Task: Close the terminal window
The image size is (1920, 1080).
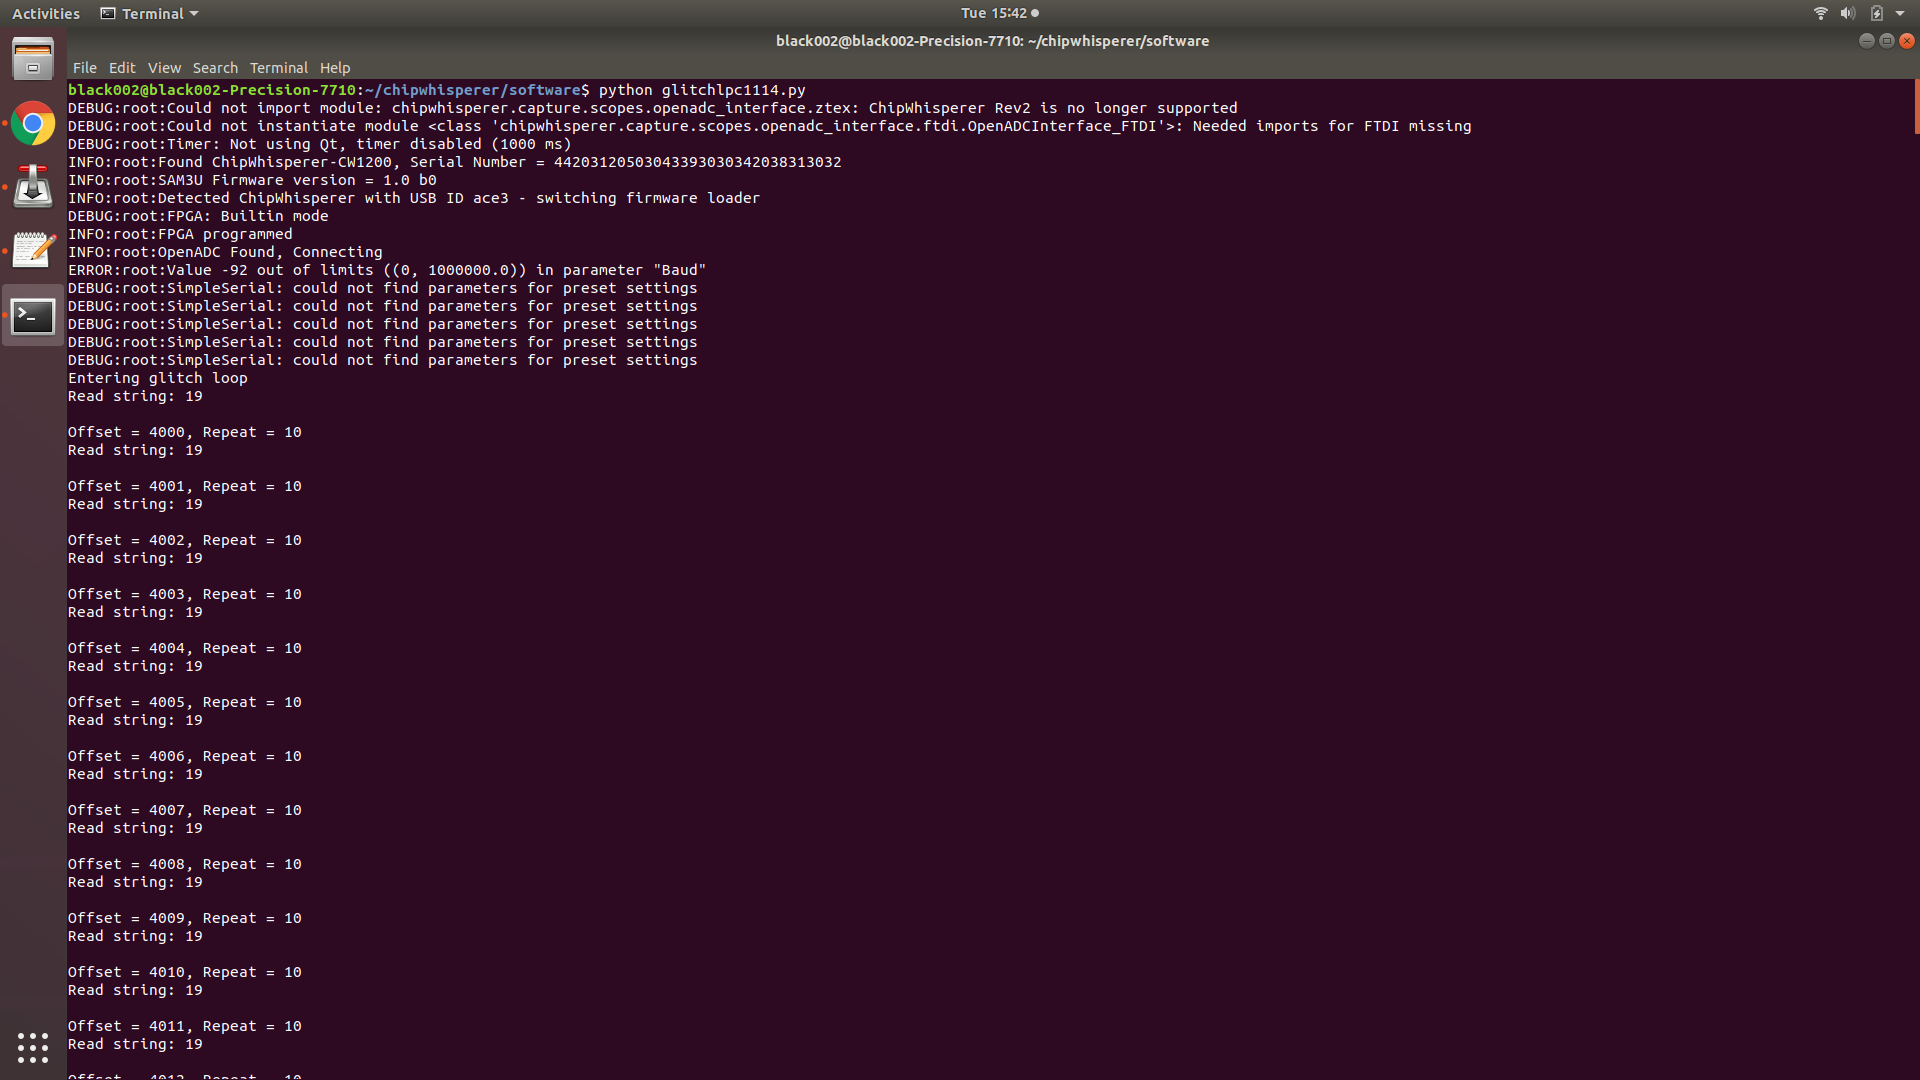Action: pos(1907,41)
